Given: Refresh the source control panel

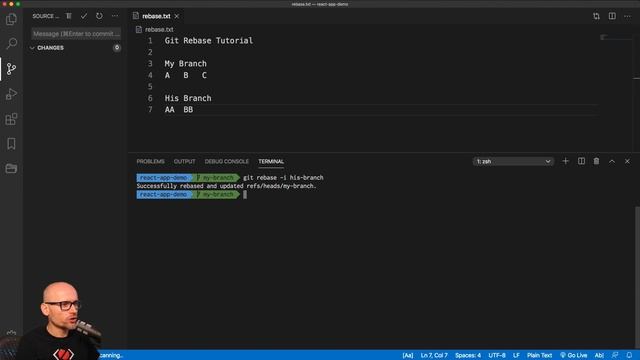Looking at the screenshot, I should pyautogui.click(x=99, y=16).
